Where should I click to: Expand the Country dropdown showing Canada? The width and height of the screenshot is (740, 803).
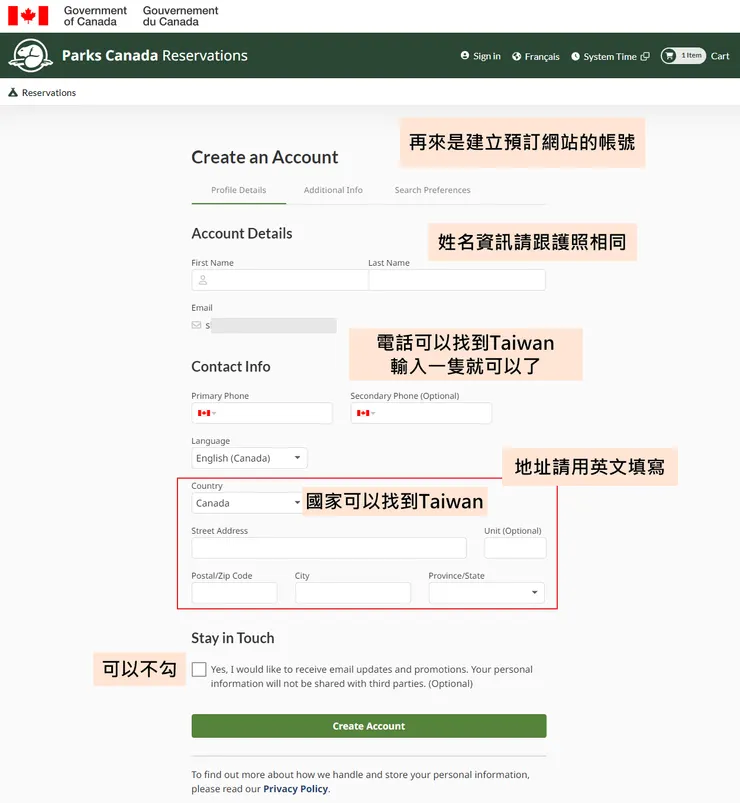click(x=247, y=503)
